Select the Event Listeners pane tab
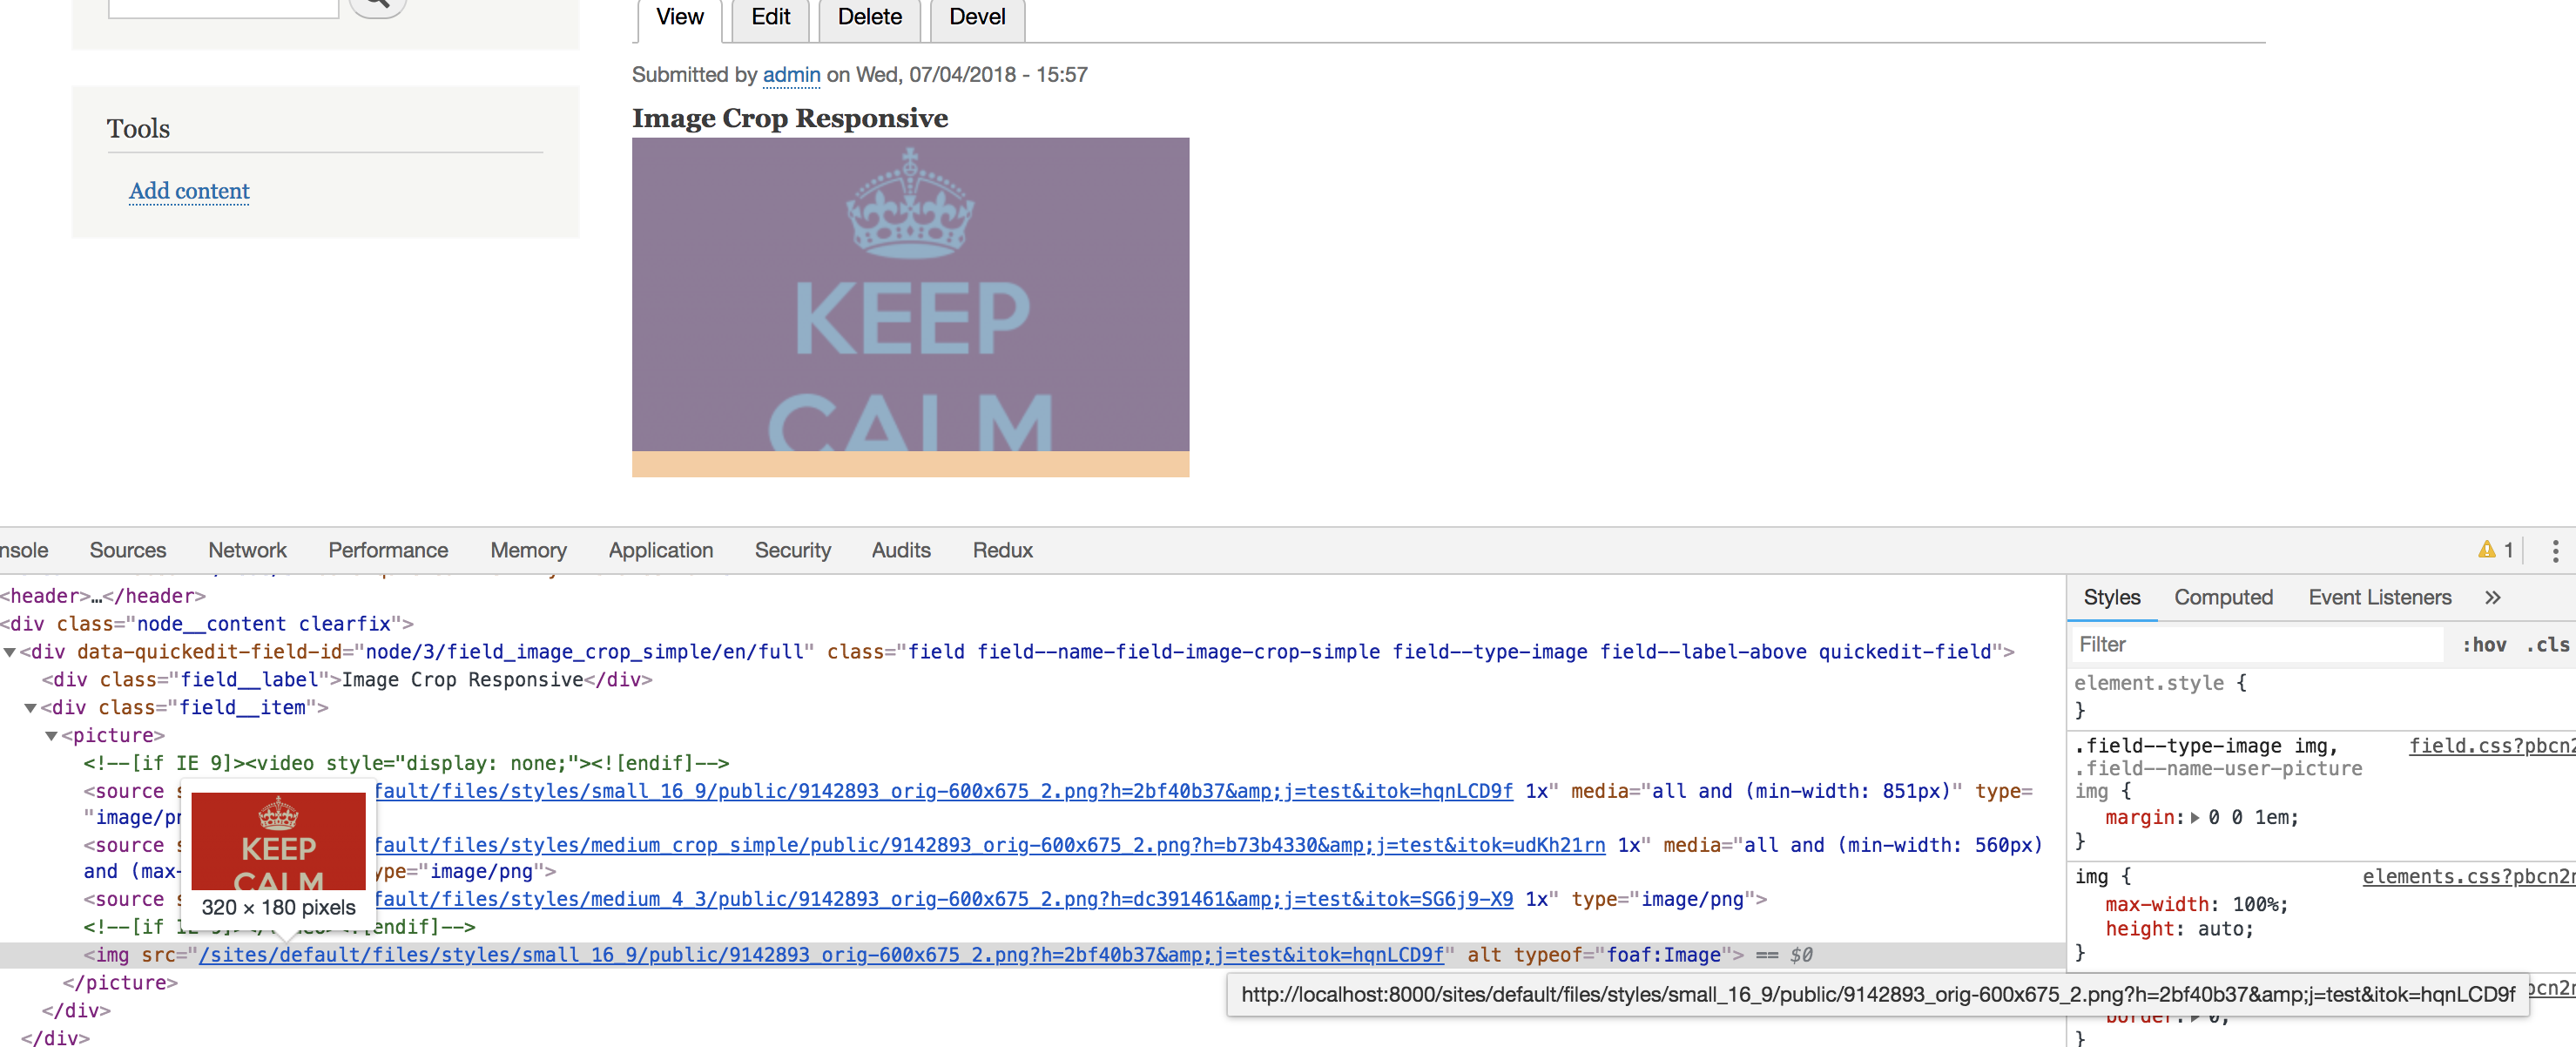Image resolution: width=2576 pixels, height=1047 pixels. point(2379,597)
